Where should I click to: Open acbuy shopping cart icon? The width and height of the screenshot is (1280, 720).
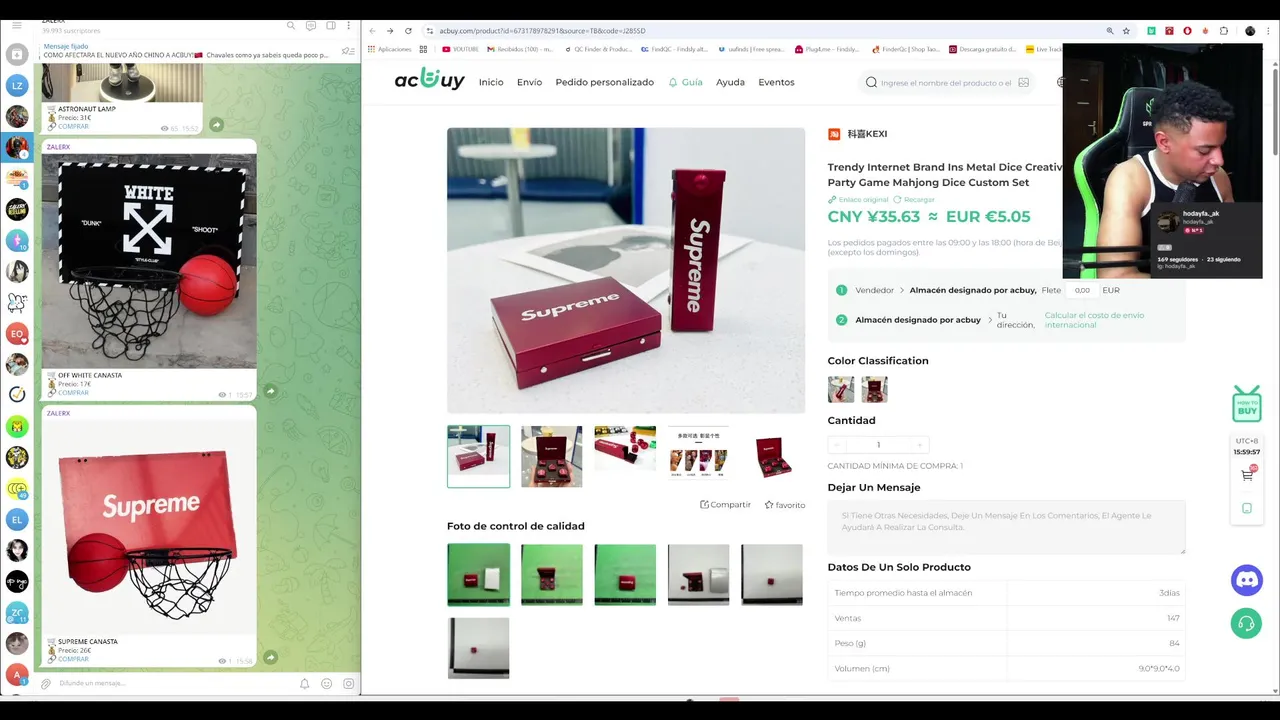[x=1247, y=476]
